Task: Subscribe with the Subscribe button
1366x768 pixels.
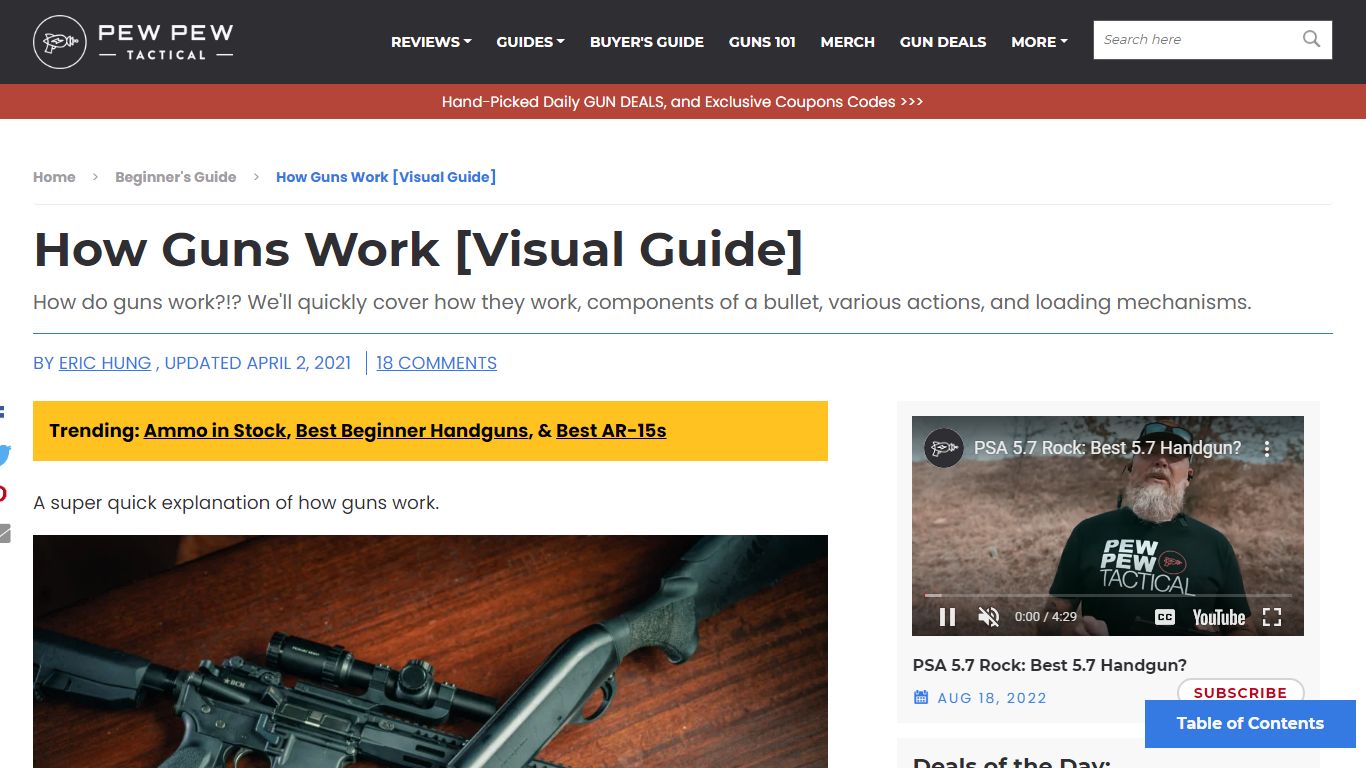Action: click(1240, 692)
